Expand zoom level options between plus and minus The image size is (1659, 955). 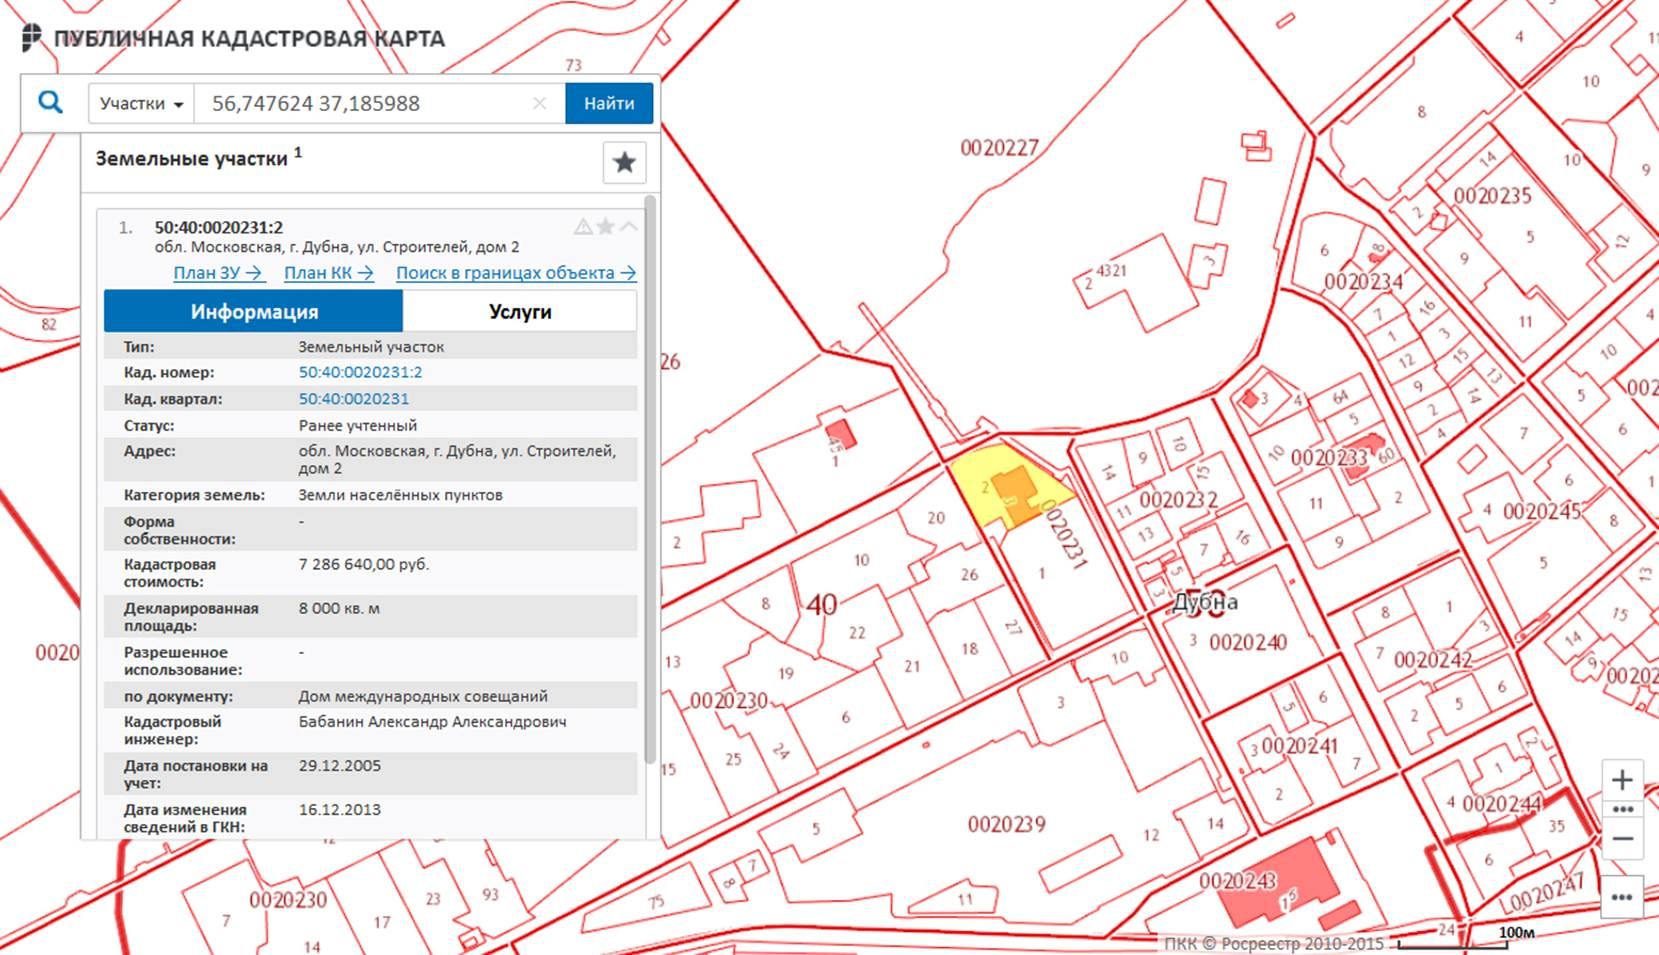click(1622, 809)
